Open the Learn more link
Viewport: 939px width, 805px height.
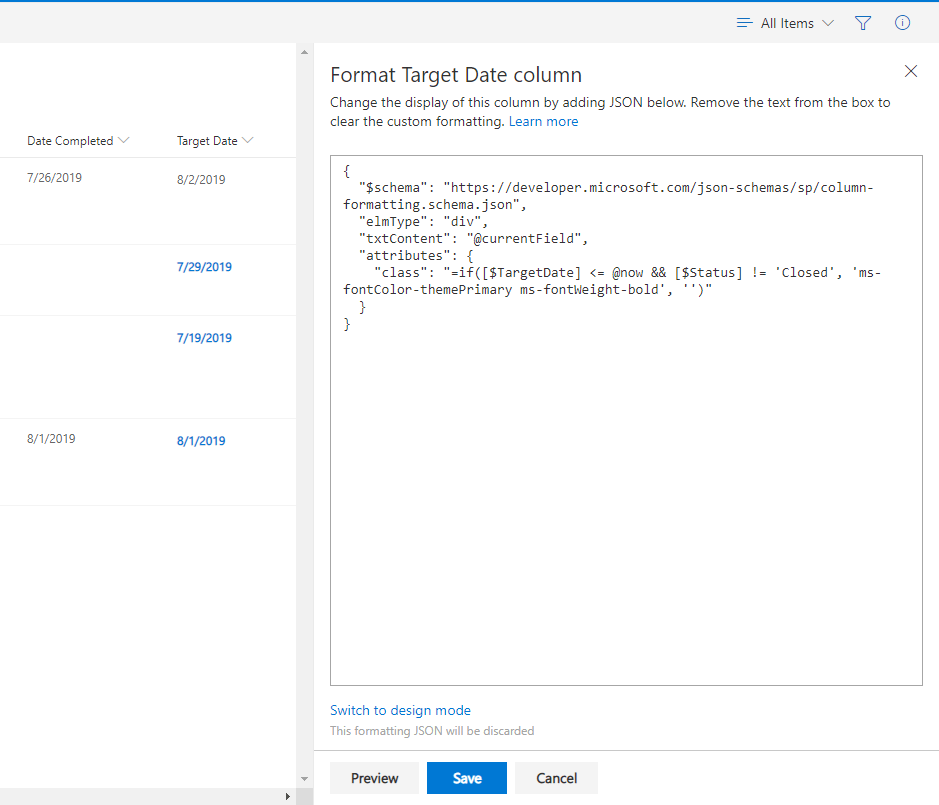tap(543, 121)
